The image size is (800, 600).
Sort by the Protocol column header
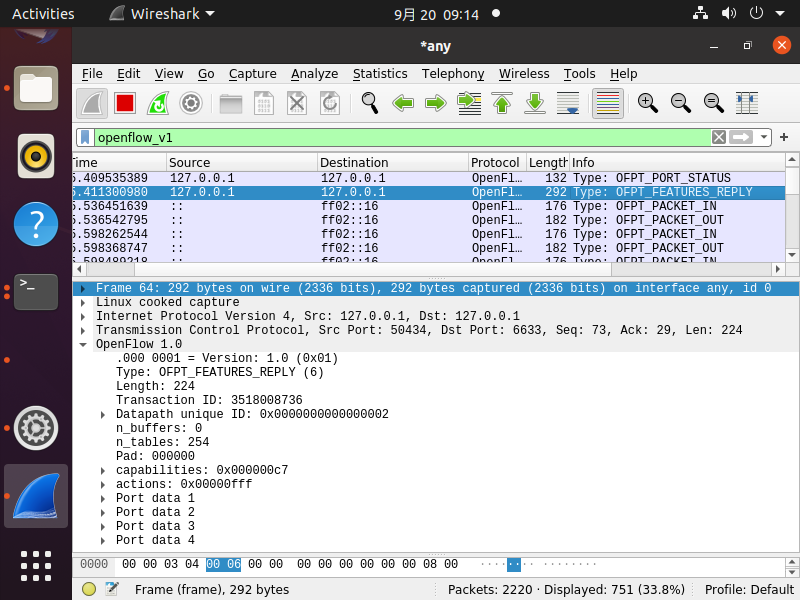click(497, 162)
